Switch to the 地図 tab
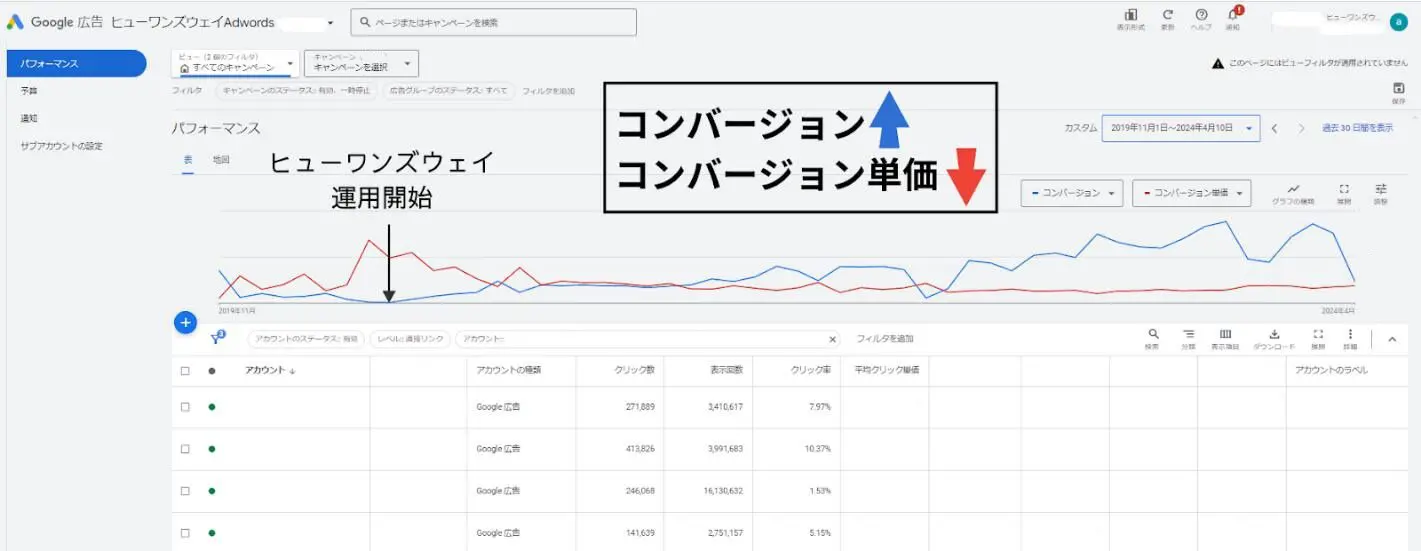This screenshot has width=1421, height=551. coord(221,160)
